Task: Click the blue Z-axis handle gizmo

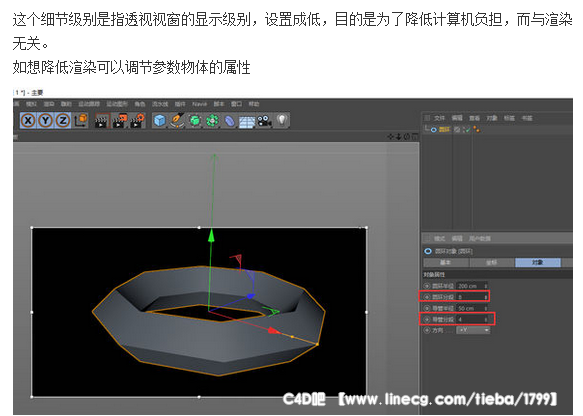Action: (x=251, y=296)
